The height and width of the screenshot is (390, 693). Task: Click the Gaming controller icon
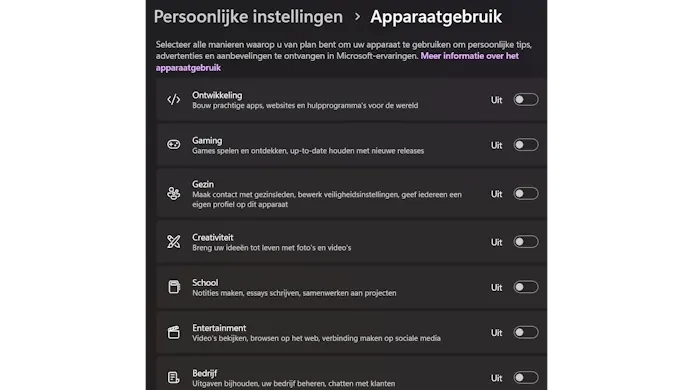tap(173, 145)
